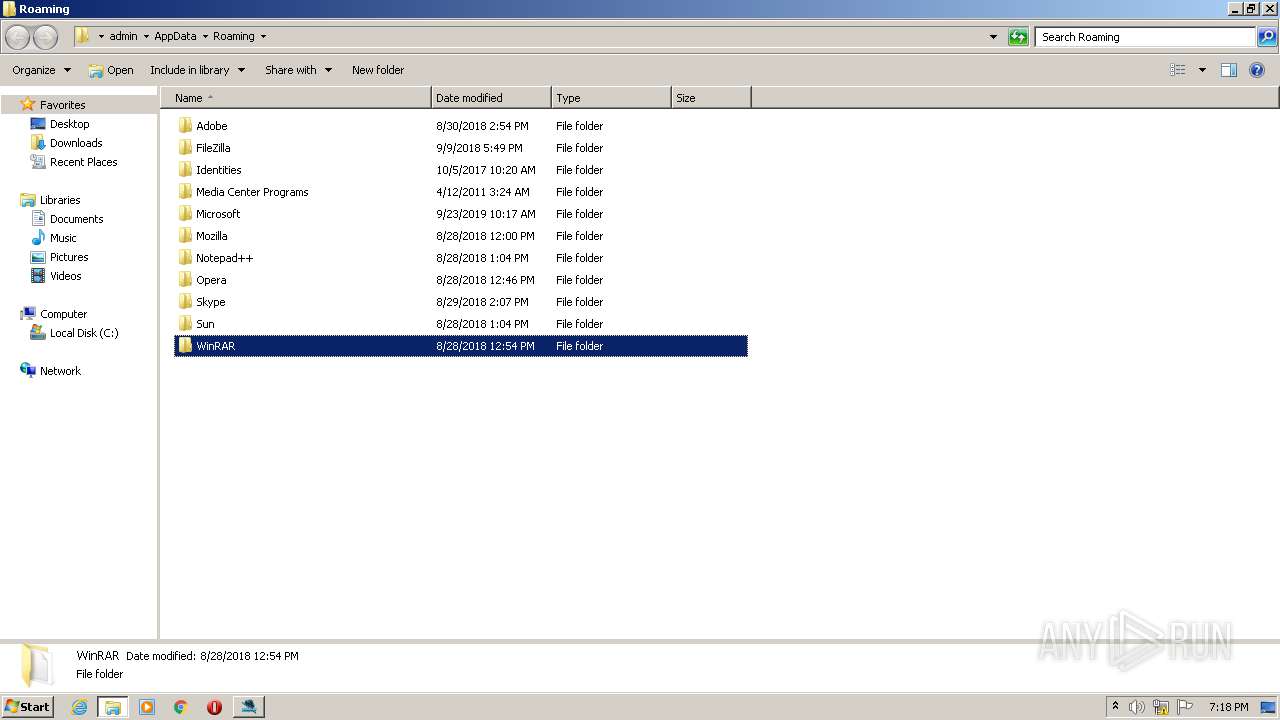Select the Media Center Programs folder
Screen dimensions: 1280x720
tap(461, 192)
